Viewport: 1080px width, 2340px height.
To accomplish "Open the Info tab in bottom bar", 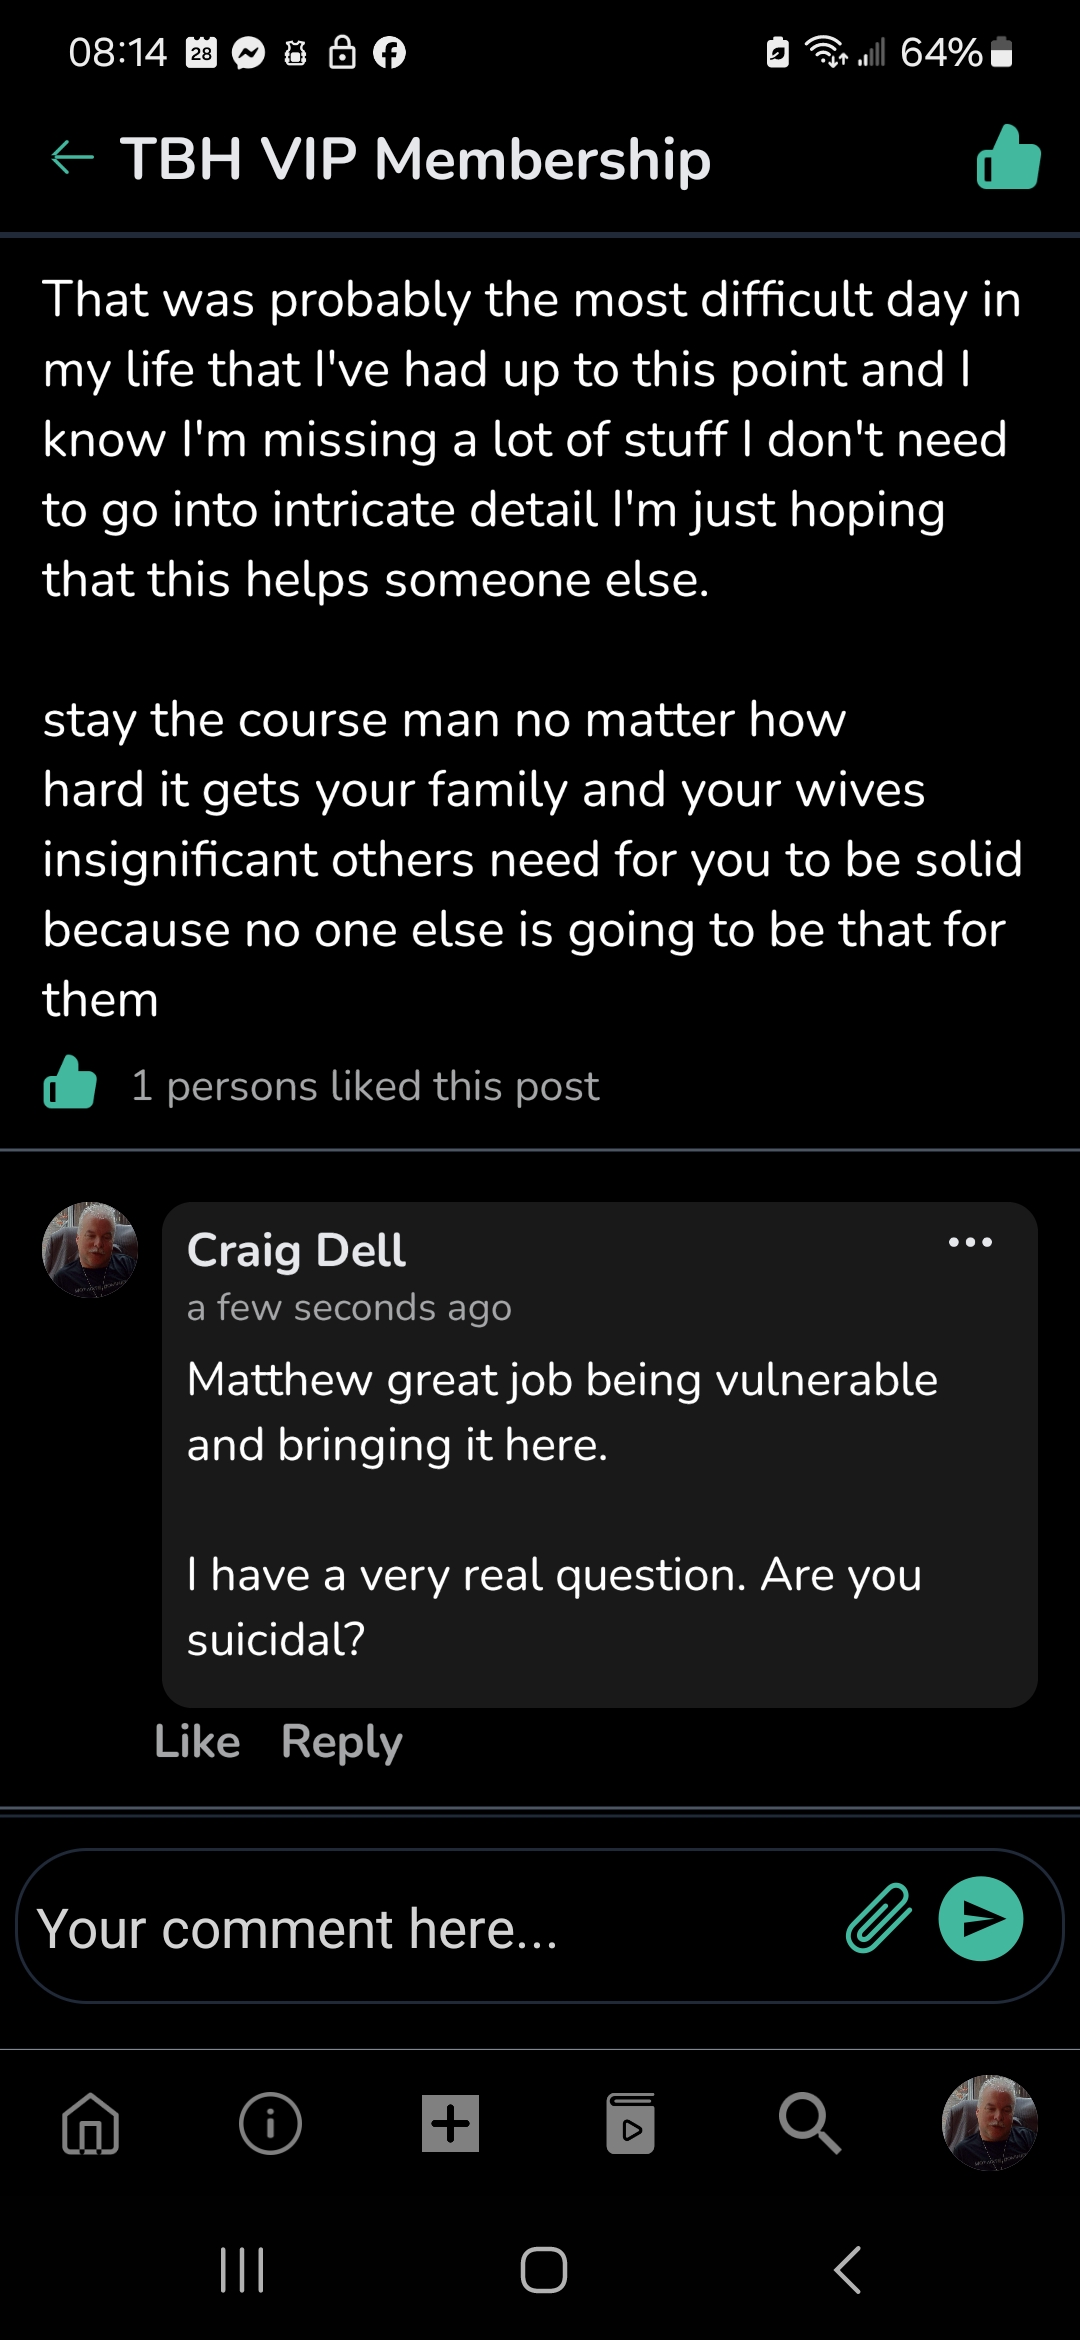I will pyautogui.click(x=270, y=2123).
